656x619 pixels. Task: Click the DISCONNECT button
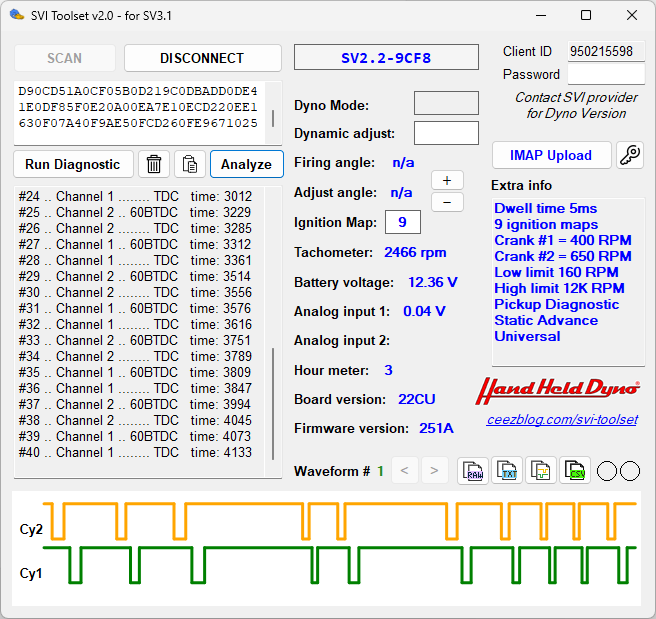tap(202, 58)
